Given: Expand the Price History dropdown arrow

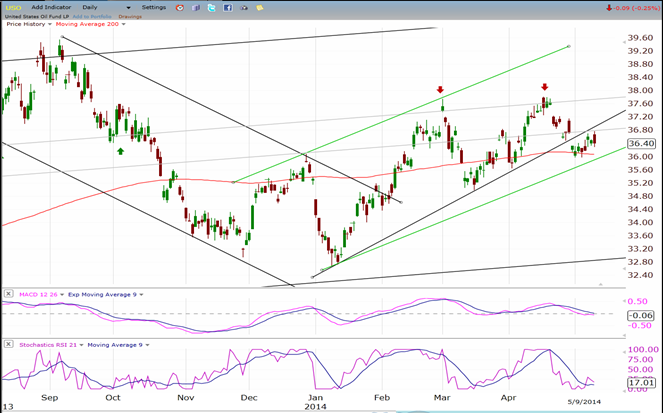Looking at the screenshot, I should tap(50, 25).
